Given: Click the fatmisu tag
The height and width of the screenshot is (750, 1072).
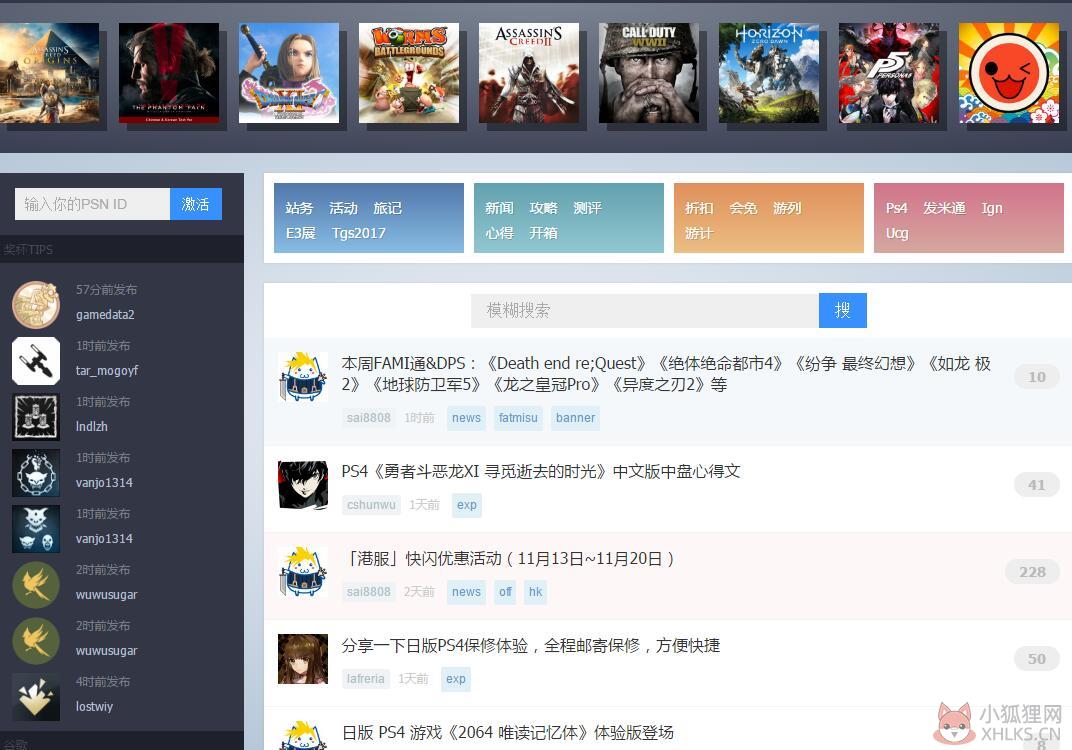Looking at the screenshot, I should [518, 418].
